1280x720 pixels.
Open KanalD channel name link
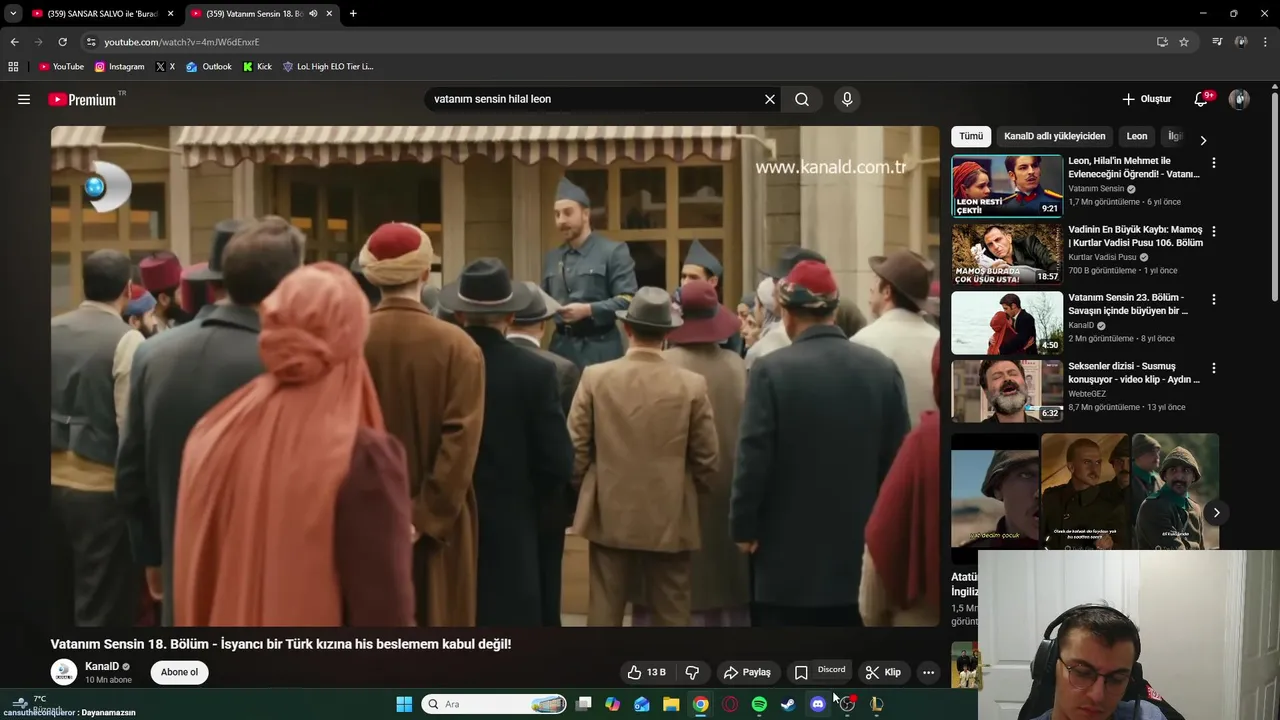point(102,666)
